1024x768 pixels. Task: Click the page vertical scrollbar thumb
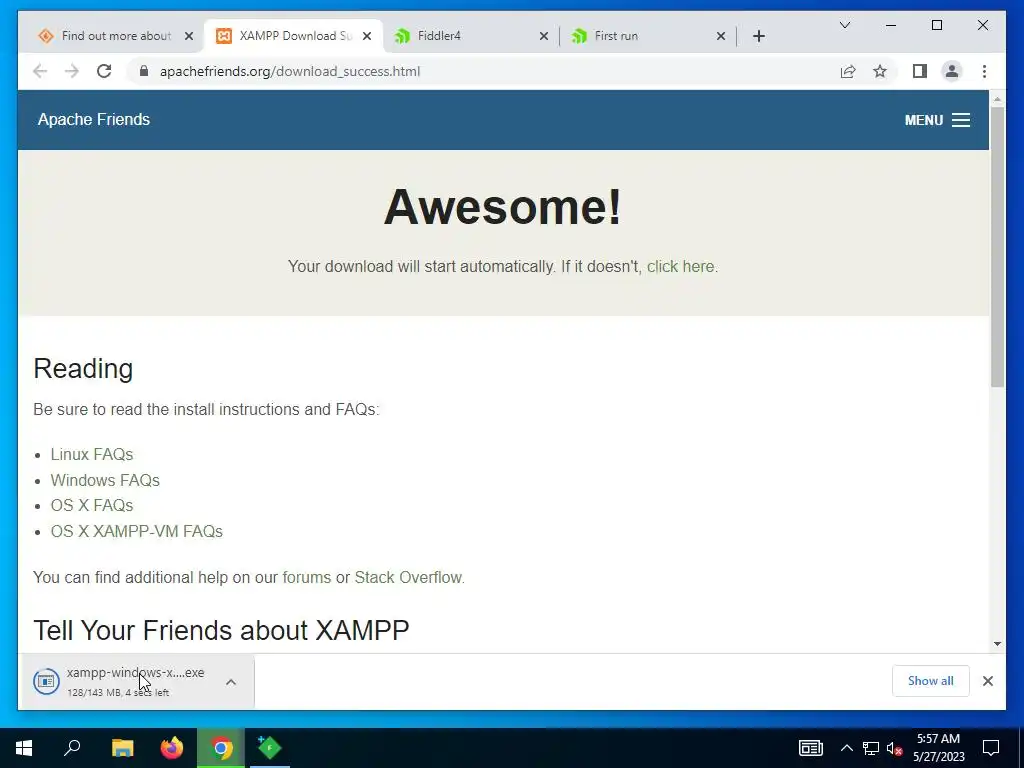click(x=997, y=247)
